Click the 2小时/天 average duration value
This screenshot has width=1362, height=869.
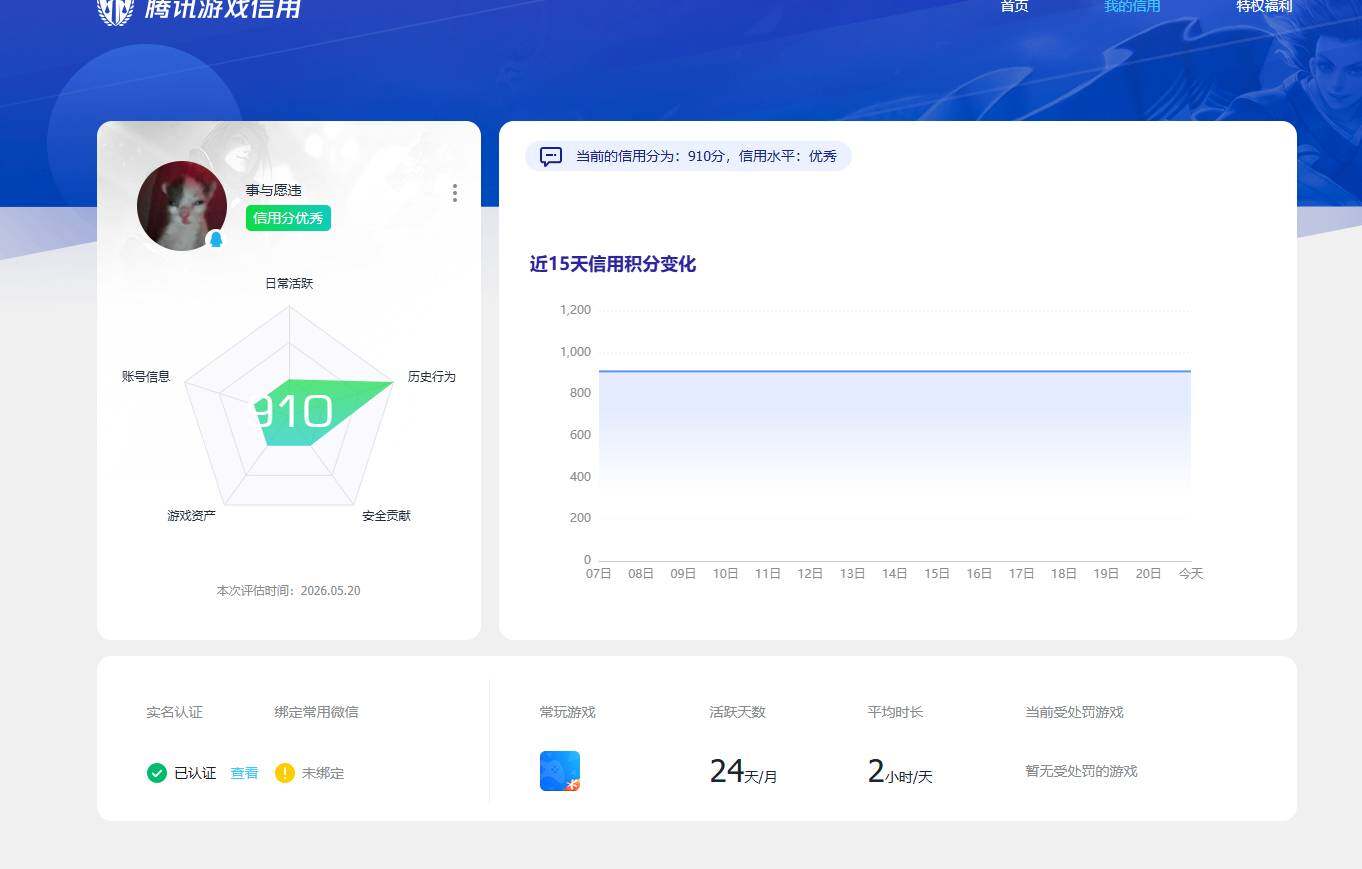900,772
